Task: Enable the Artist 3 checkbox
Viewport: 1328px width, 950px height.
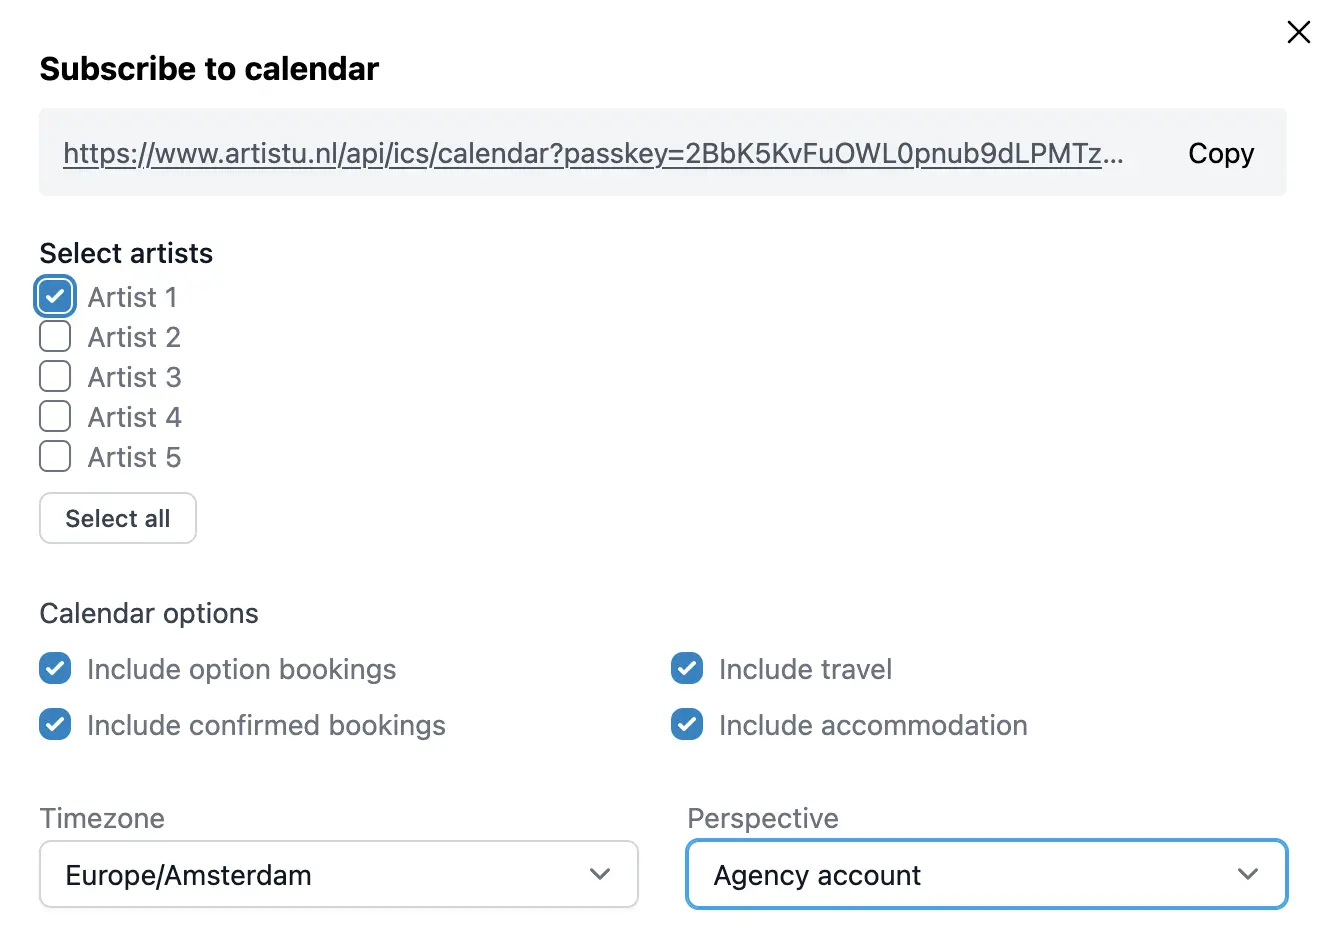Action: coord(55,376)
